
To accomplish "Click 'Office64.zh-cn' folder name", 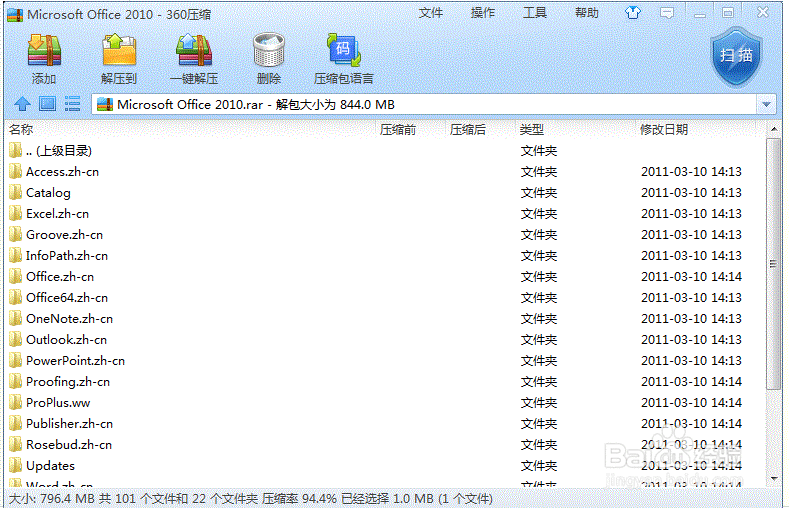I will (x=67, y=298).
